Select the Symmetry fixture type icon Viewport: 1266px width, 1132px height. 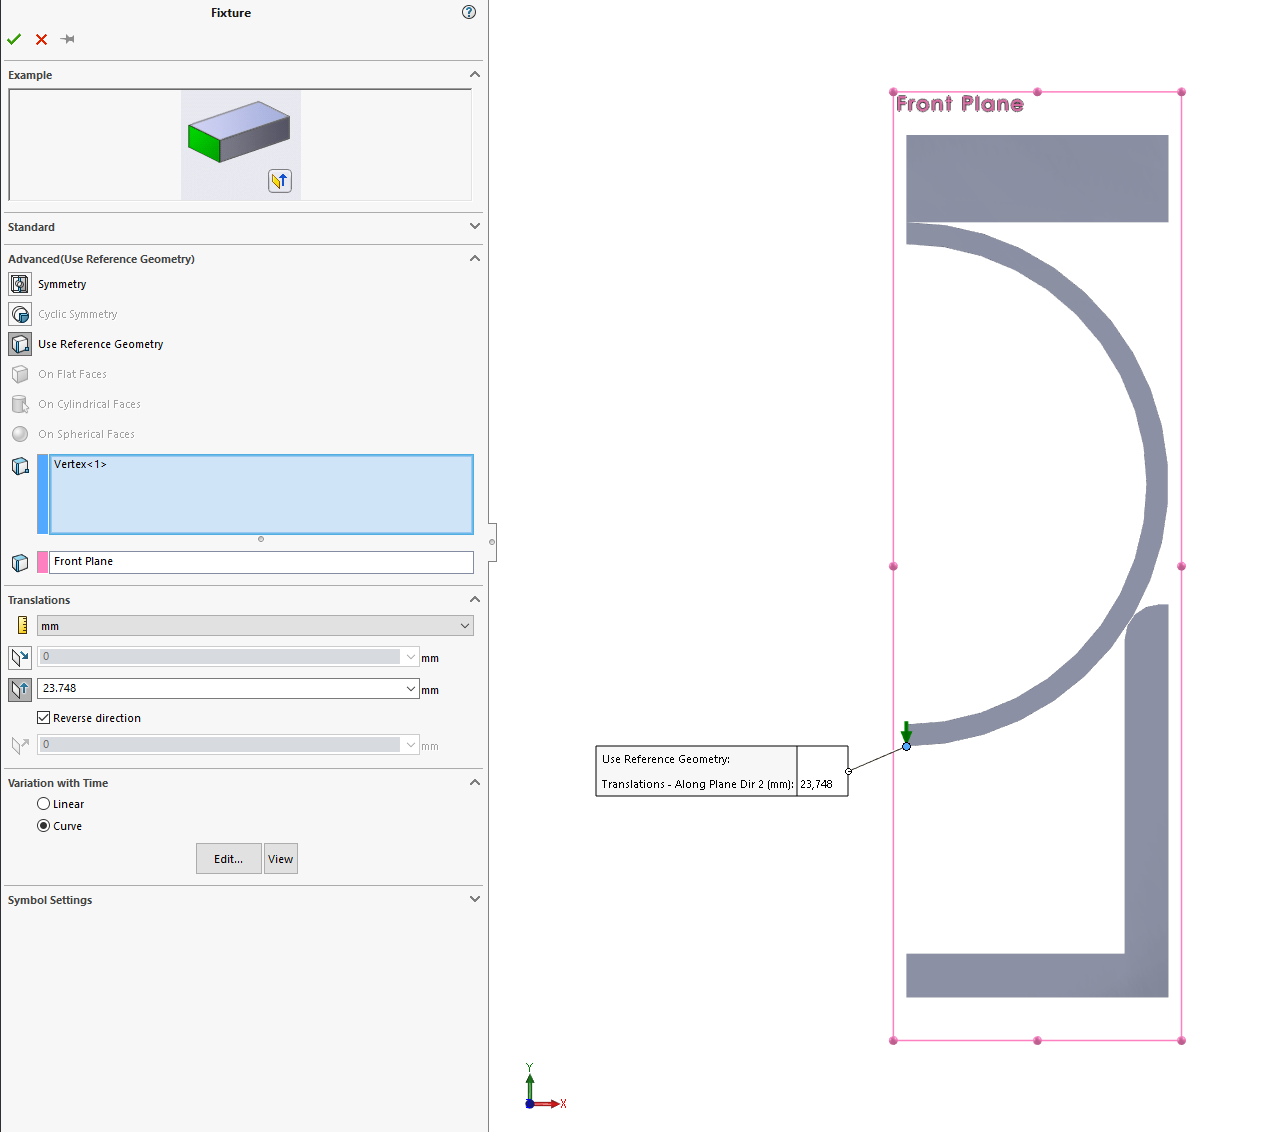point(20,285)
